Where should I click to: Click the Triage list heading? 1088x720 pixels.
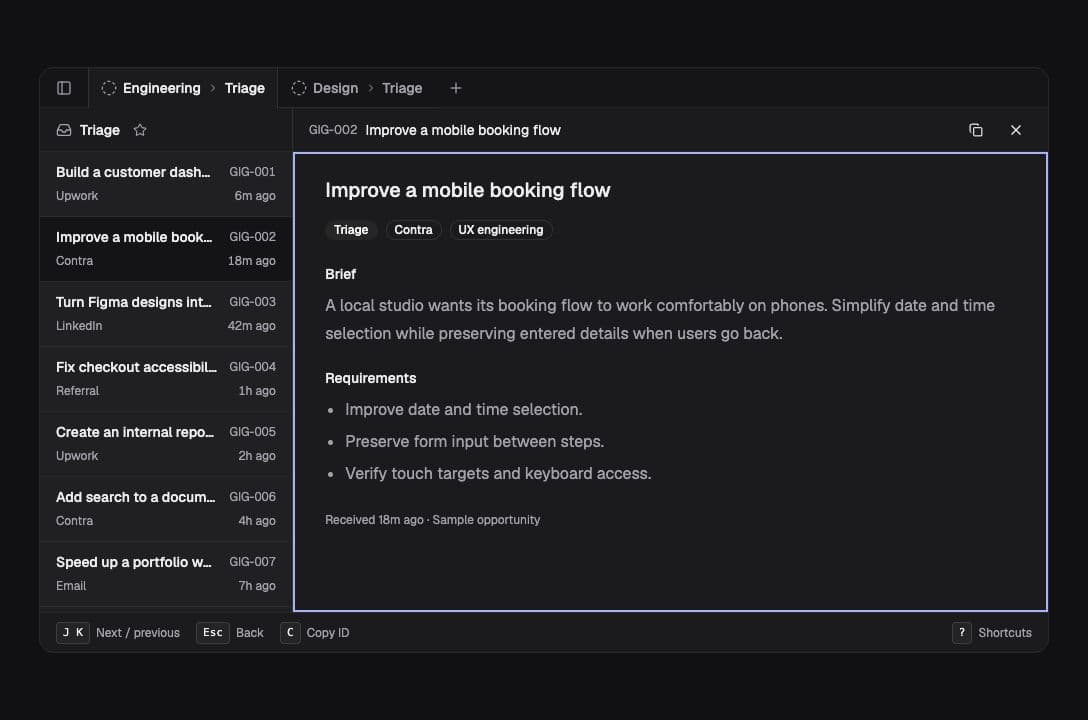click(100, 130)
